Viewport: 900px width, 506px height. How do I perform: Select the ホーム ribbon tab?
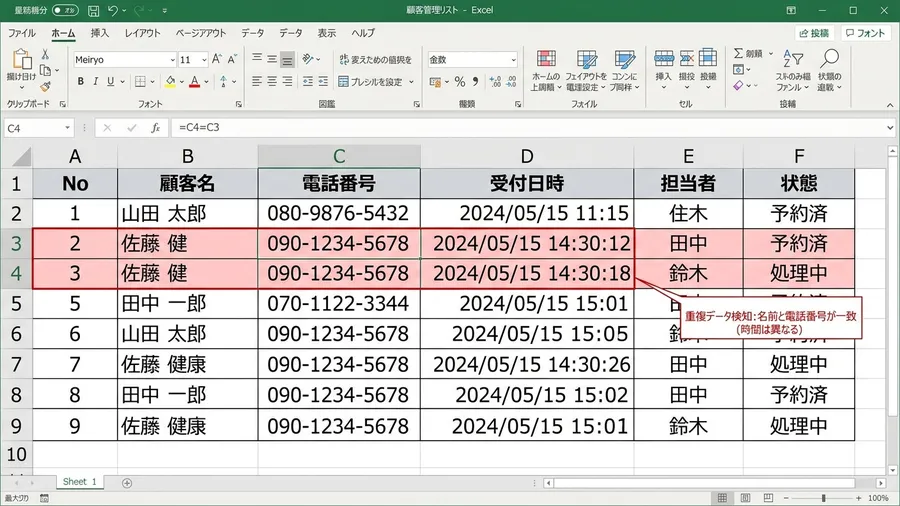63,33
